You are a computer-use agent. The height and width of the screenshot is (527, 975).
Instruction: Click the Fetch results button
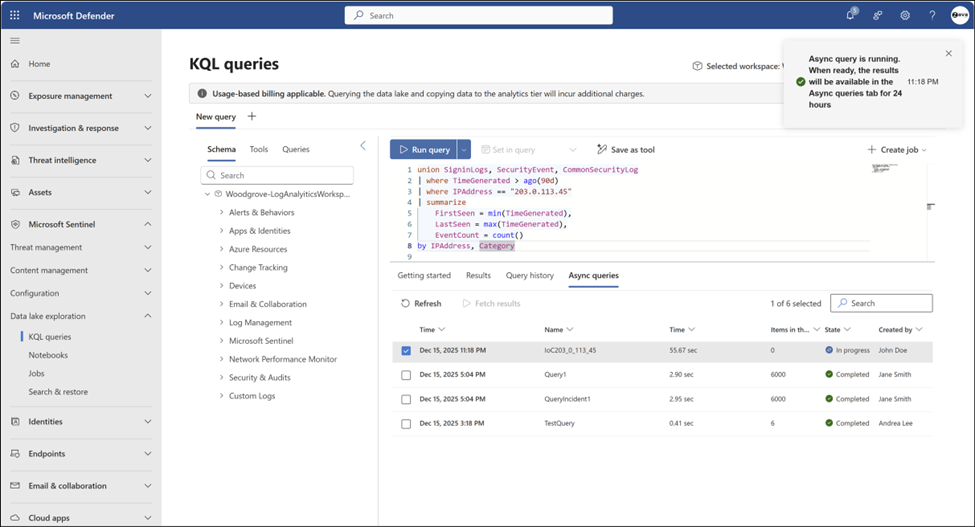coord(492,303)
